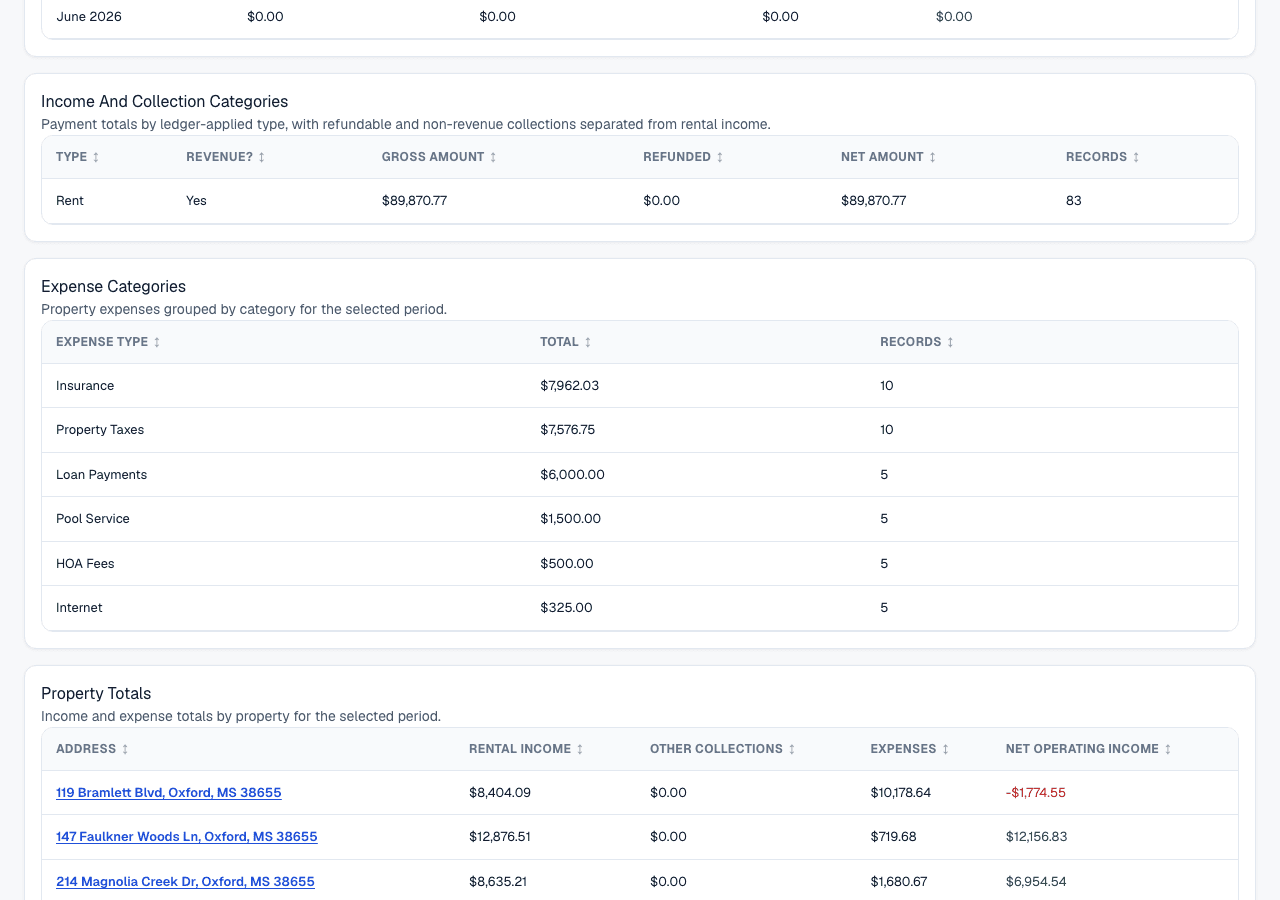Open 214 Magnolia Creek Dr property link
This screenshot has width=1280, height=900.
(185, 882)
